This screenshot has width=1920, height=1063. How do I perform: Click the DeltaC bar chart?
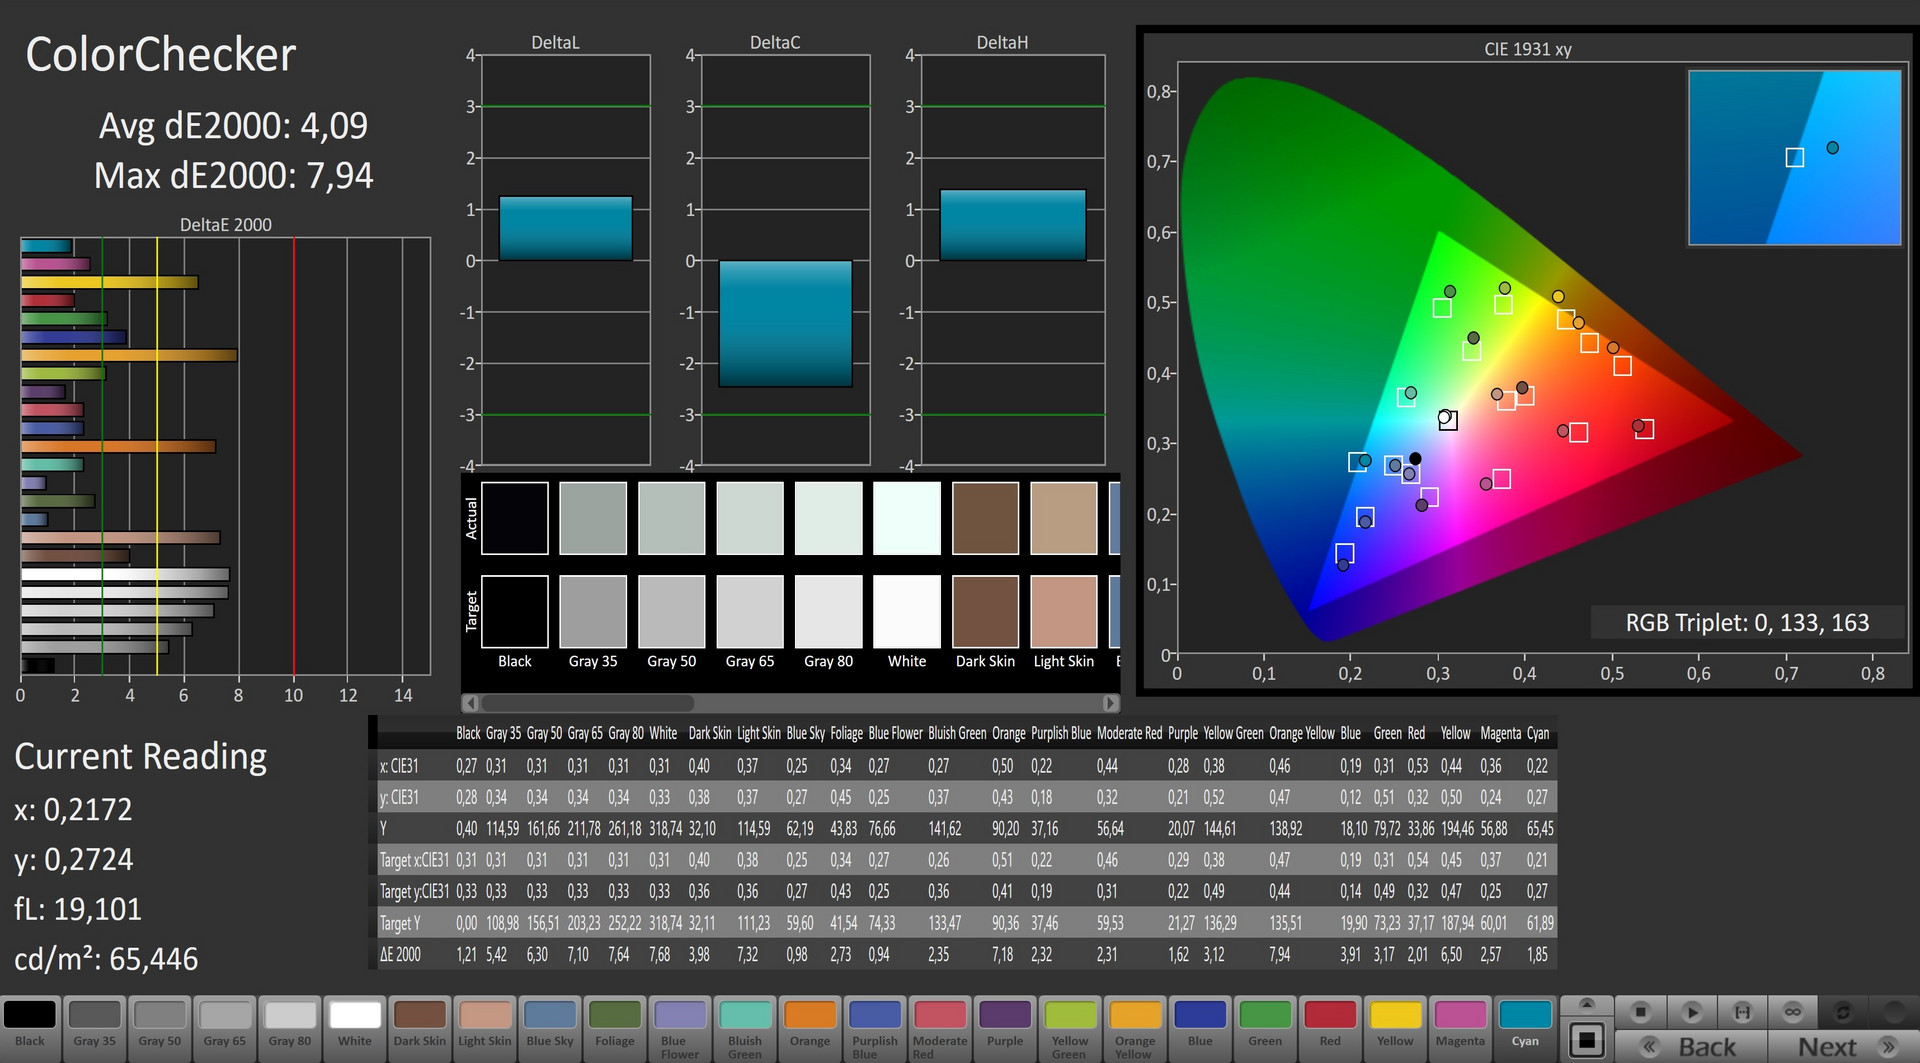pos(786,260)
